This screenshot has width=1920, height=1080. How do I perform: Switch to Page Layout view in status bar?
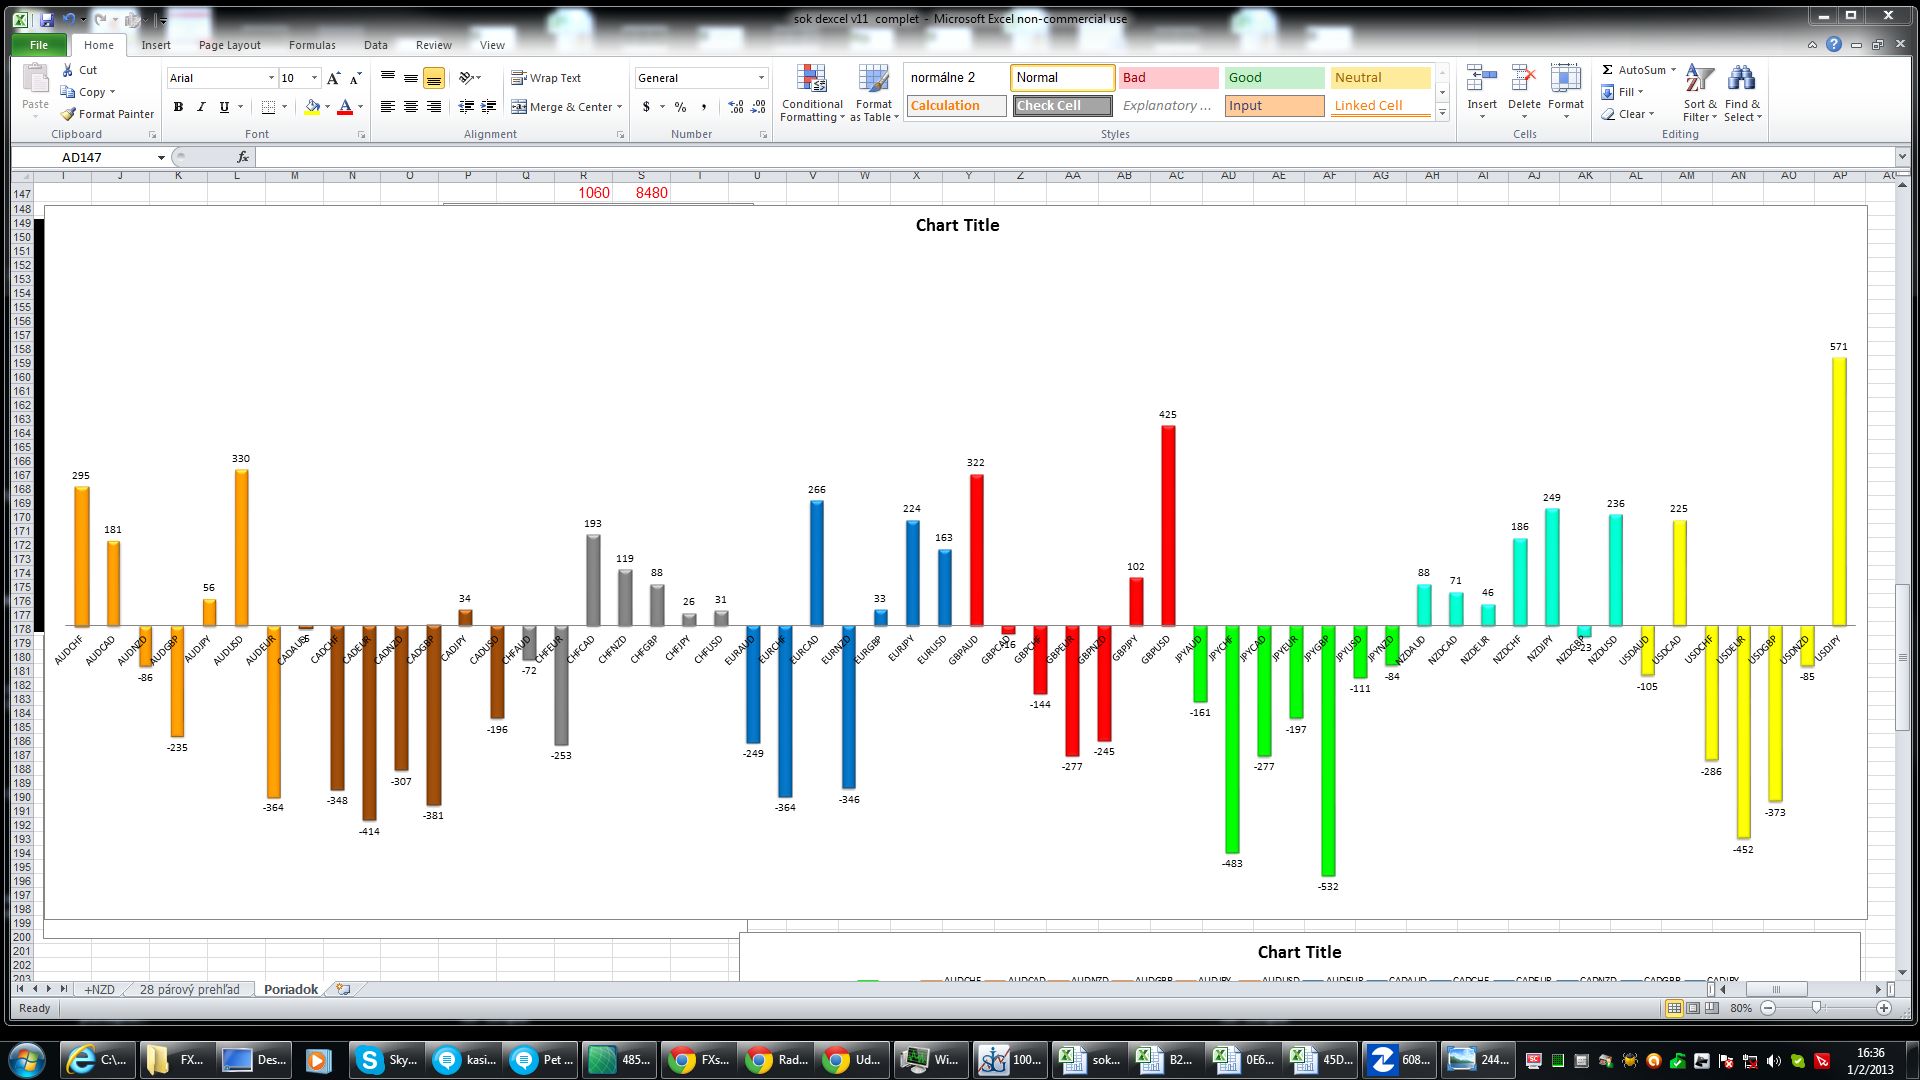coord(1693,1008)
